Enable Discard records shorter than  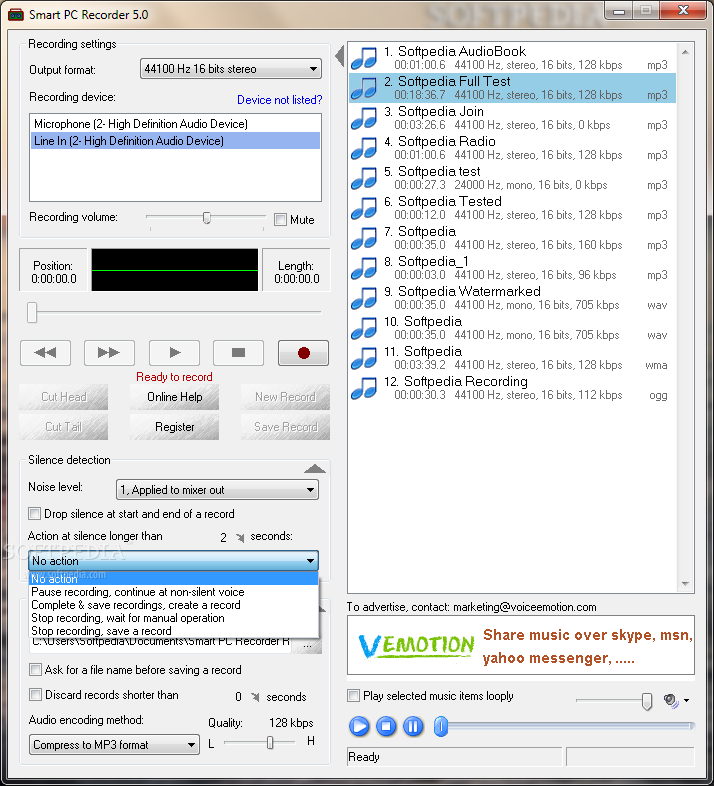coord(35,695)
